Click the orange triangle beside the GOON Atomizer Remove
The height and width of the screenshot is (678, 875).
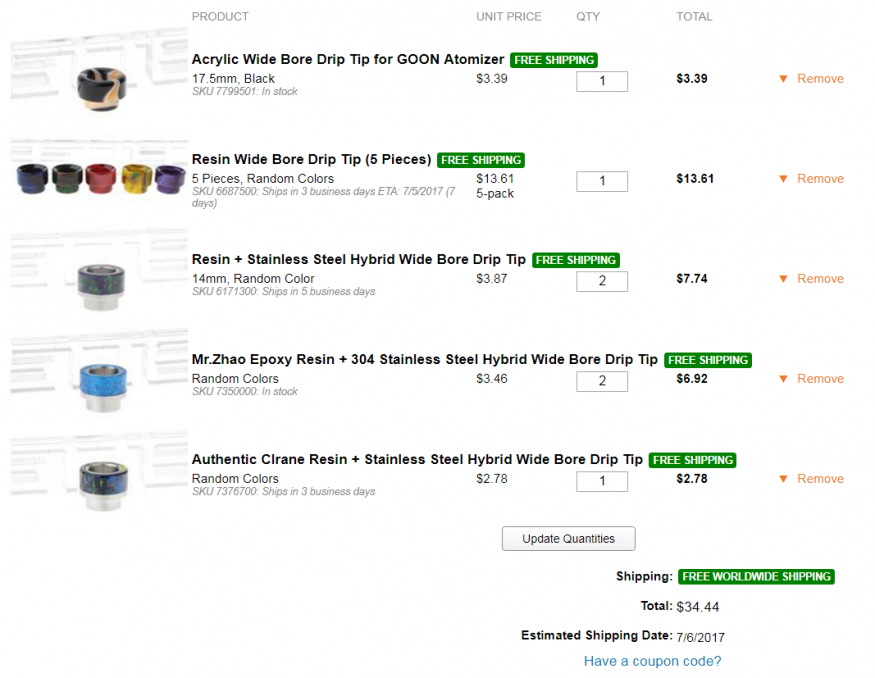(784, 79)
